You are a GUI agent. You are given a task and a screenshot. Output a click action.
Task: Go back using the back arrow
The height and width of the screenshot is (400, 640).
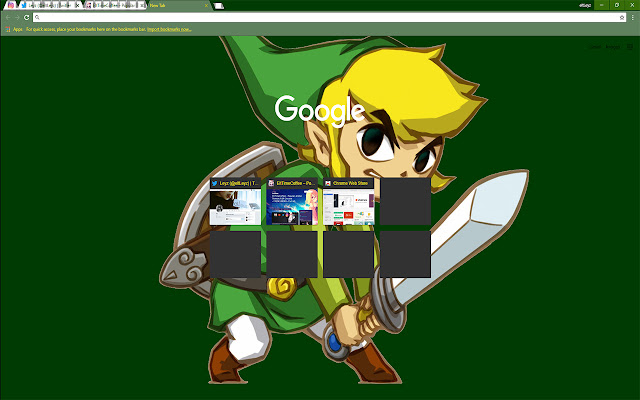(8, 18)
